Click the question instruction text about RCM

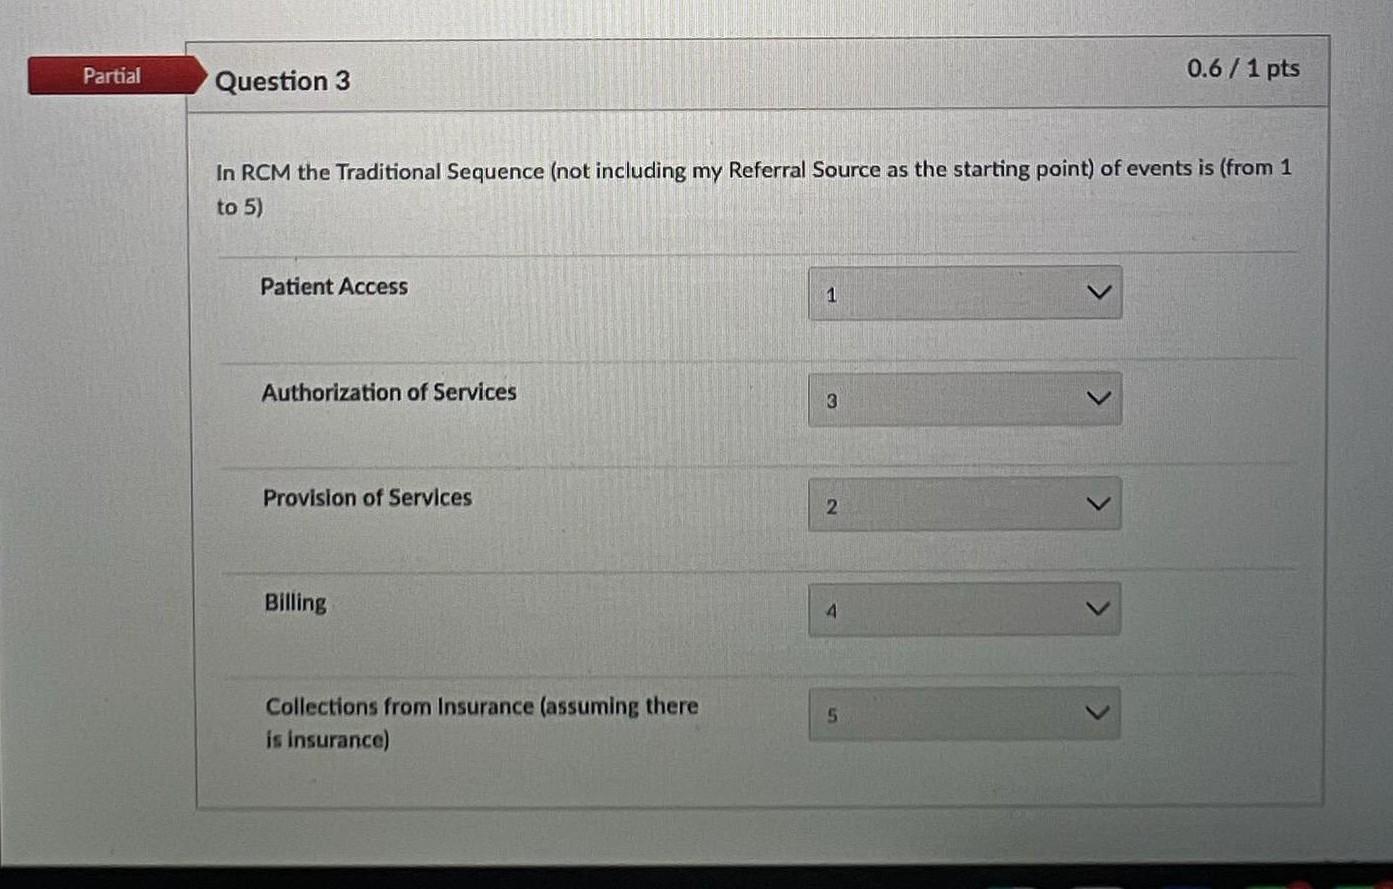click(x=752, y=187)
